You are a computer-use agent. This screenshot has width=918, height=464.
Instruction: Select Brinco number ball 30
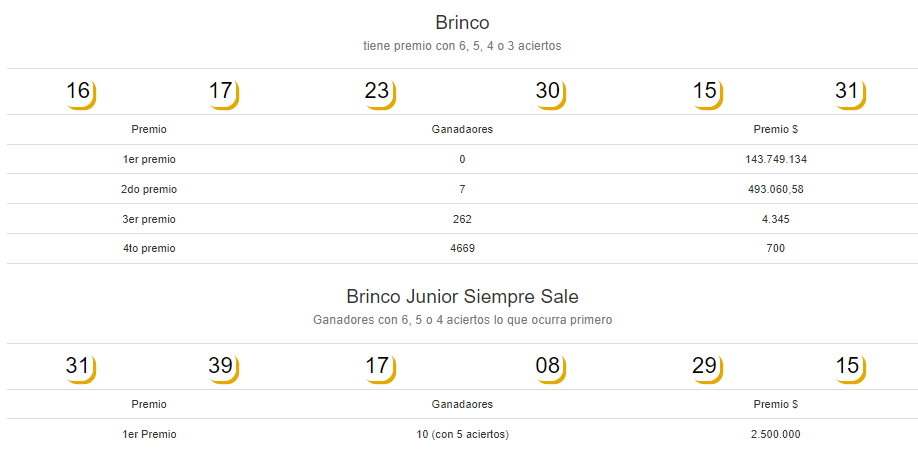(550, 93)
